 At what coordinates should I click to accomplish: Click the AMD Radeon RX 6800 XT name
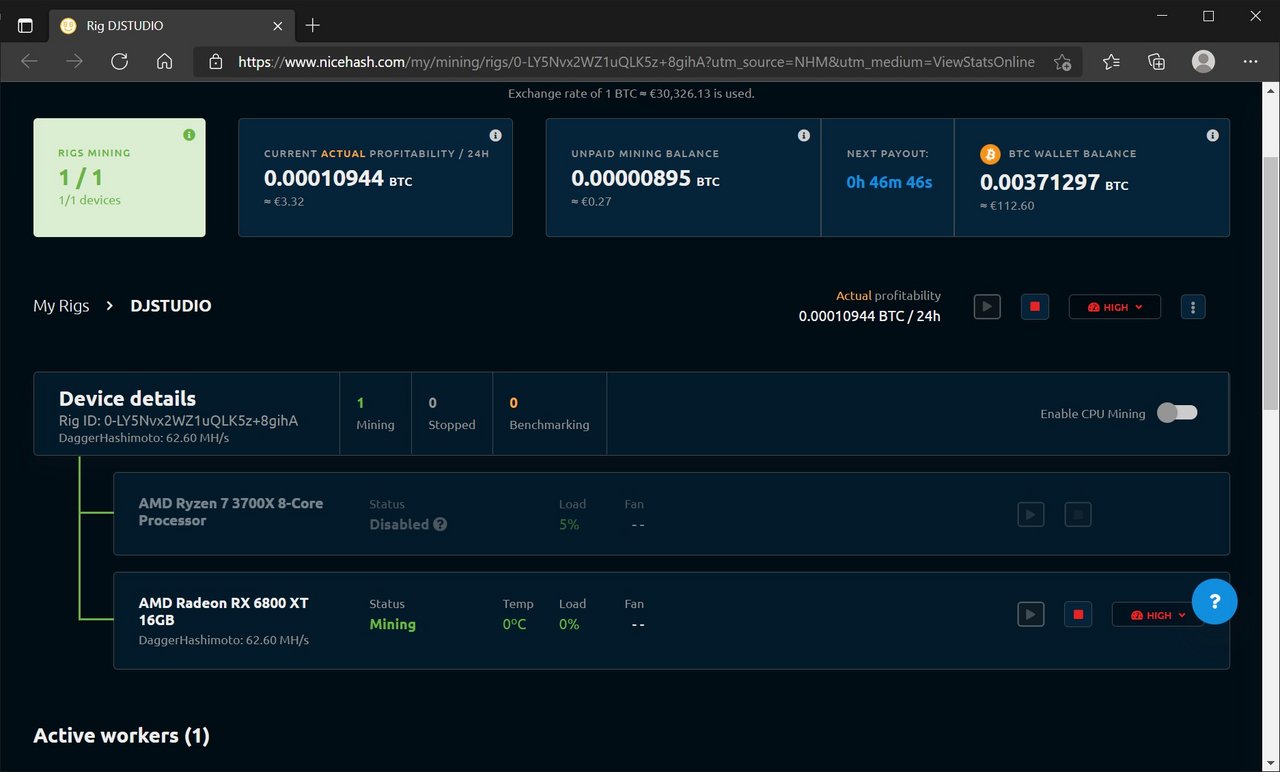pos(223,611)
